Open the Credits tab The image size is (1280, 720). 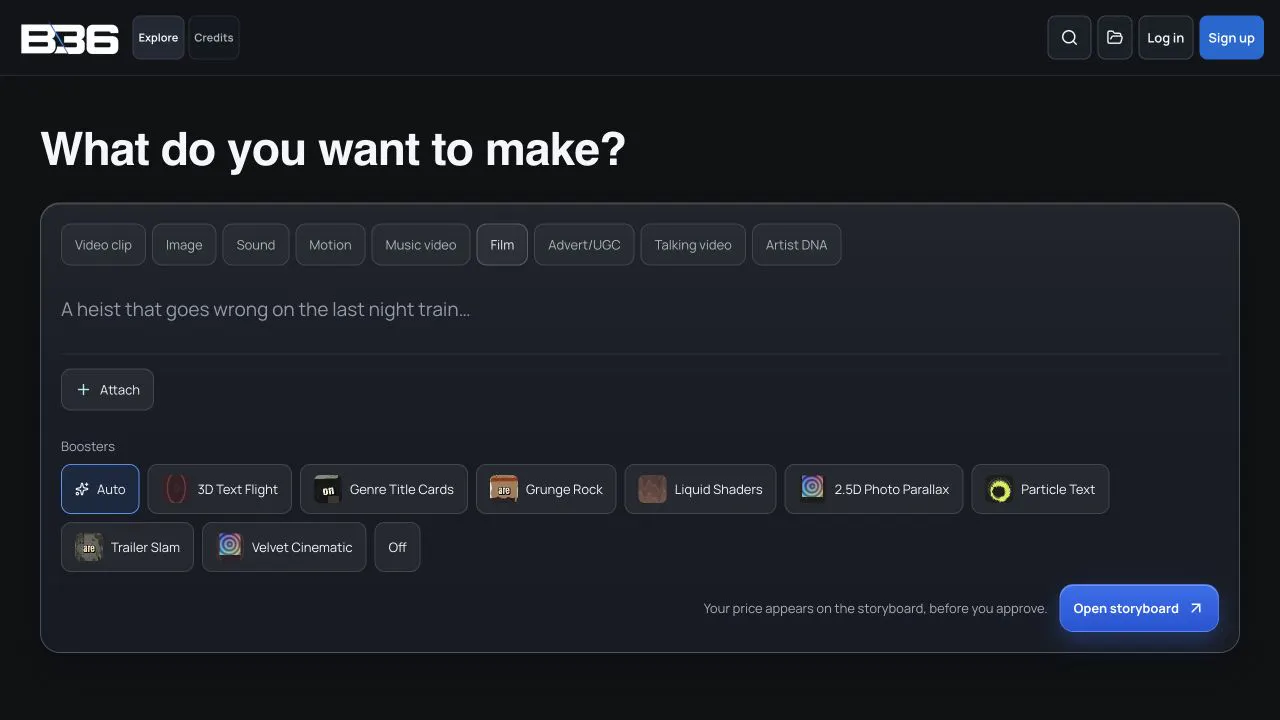pyautogui.click(x=214, y=38)
